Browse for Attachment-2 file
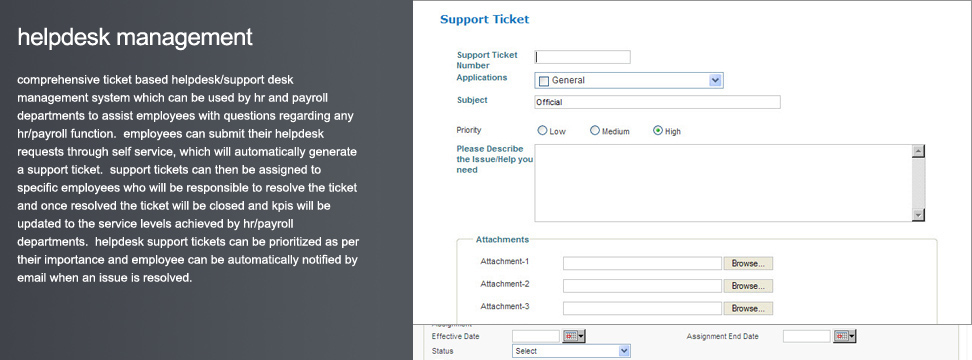The height and width of the screenshot is (360, 972). point(748,286)
